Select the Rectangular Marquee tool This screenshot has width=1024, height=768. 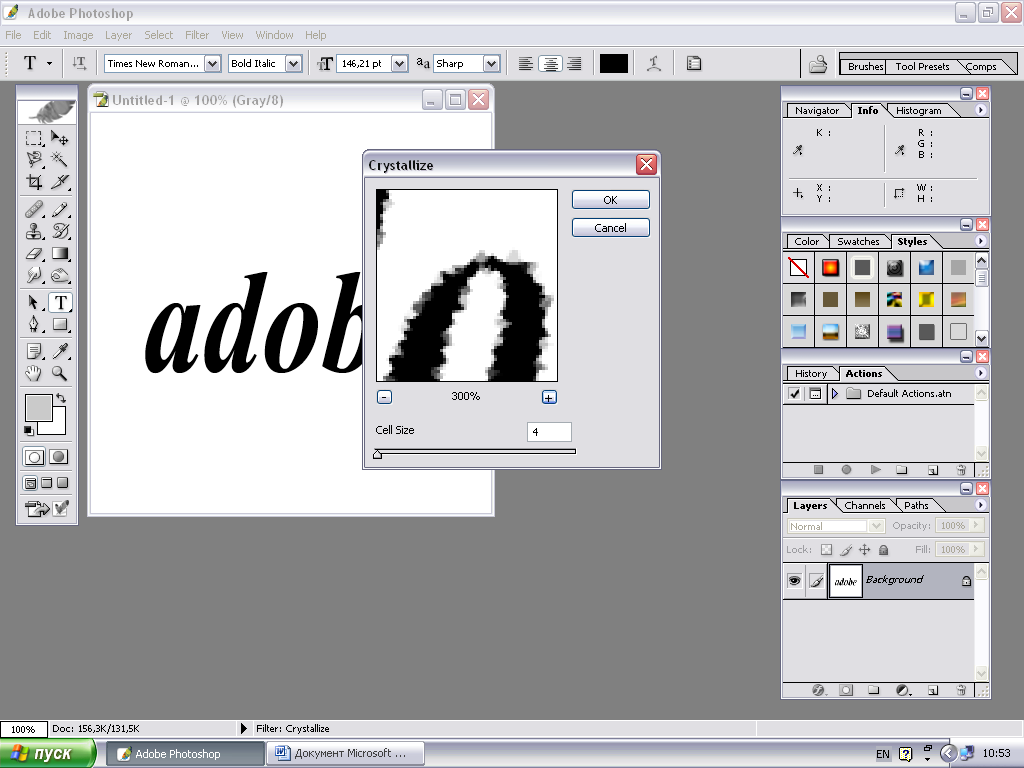pos(34,138)
